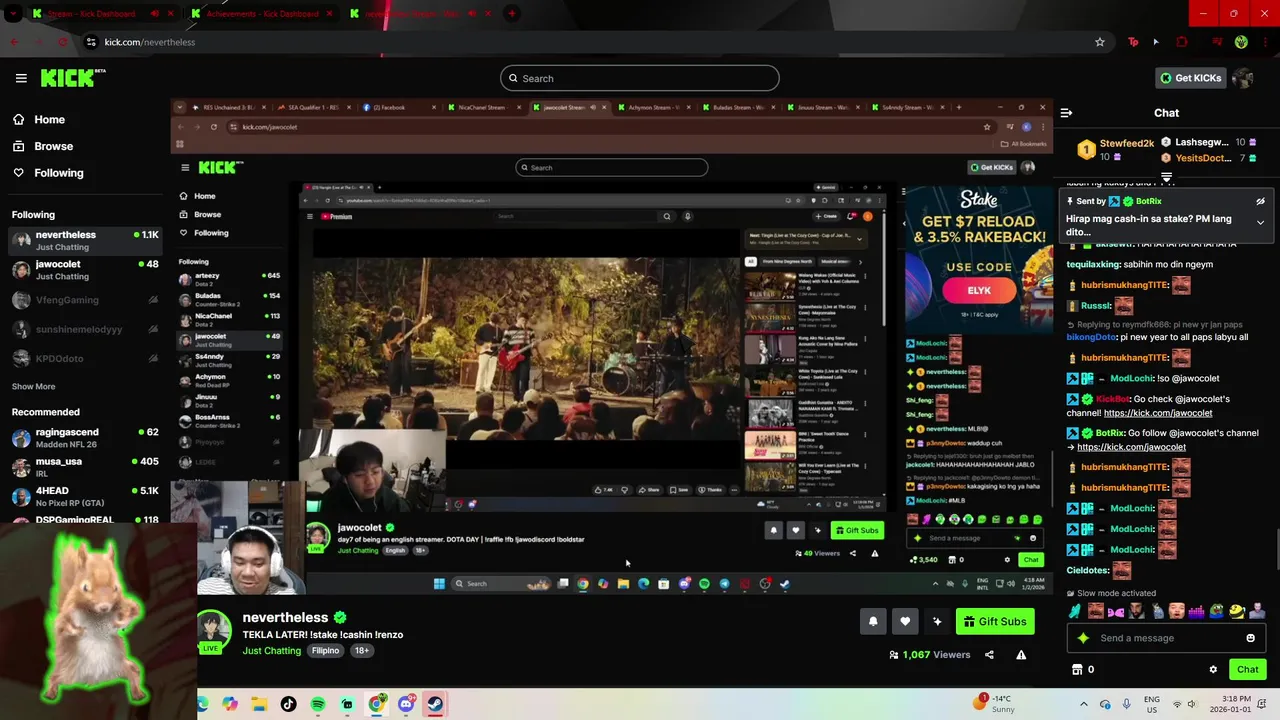Click the green Chat send button
The width and height of the screenshot is (1280, 720).
(x=1247, y=670)
